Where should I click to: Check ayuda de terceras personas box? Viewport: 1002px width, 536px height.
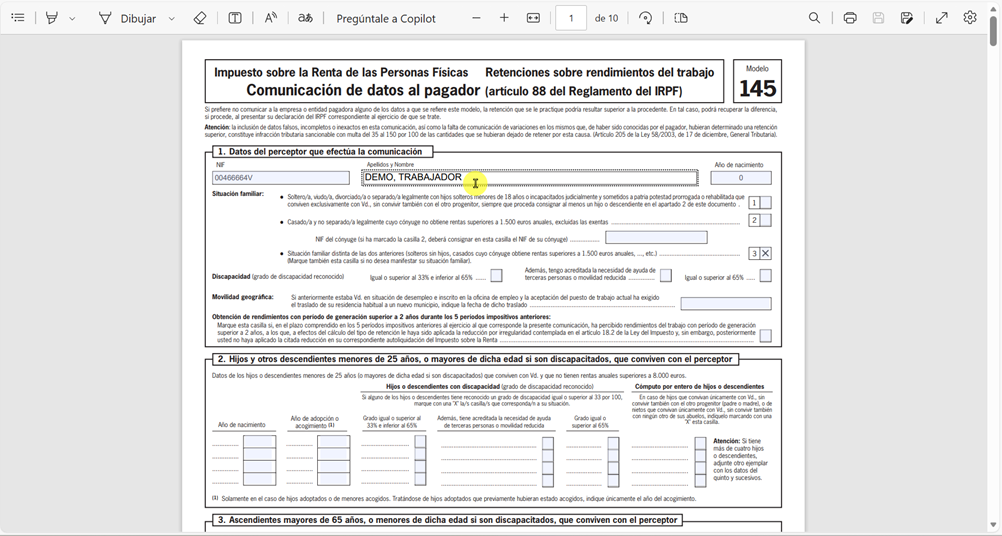click(666, 276)
